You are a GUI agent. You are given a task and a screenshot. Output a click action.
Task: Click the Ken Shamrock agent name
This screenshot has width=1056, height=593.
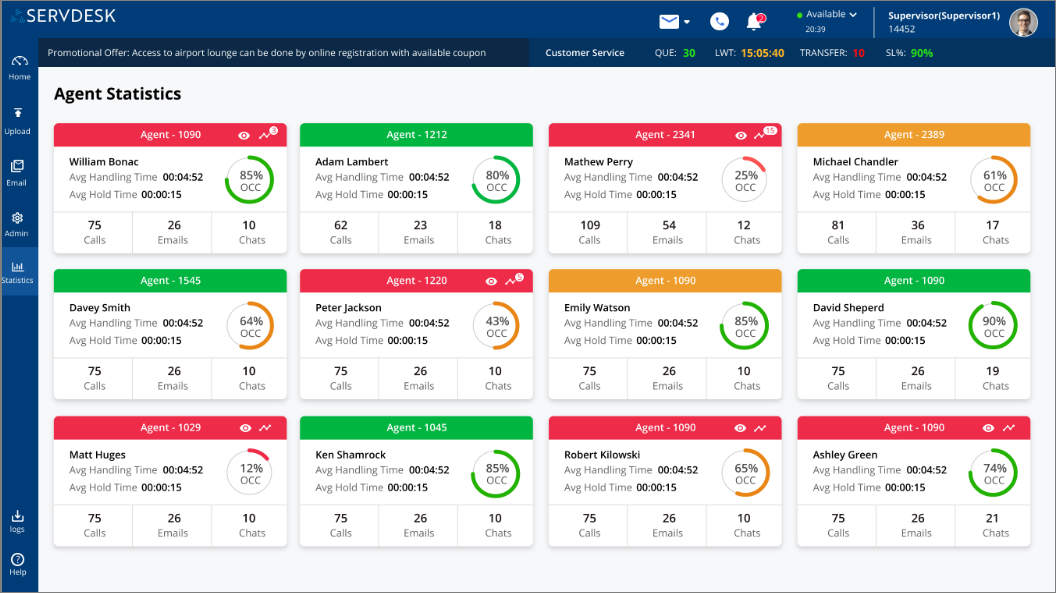point(350,455)
